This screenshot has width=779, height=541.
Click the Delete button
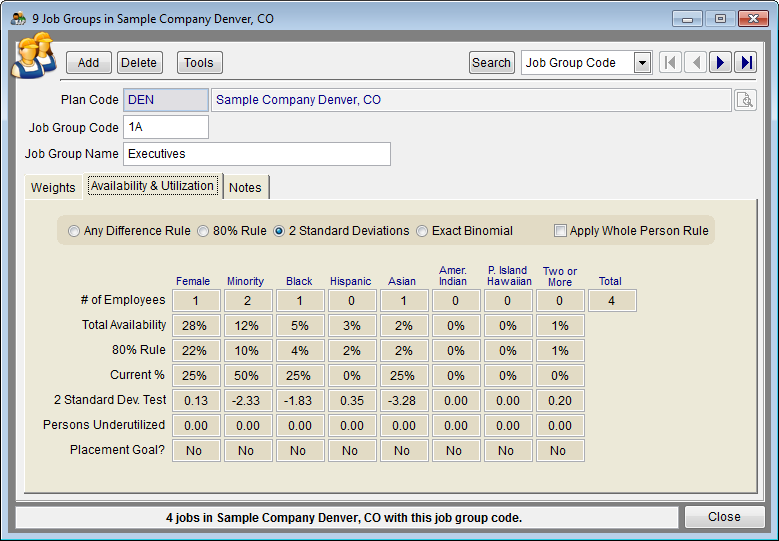point(140,63)
